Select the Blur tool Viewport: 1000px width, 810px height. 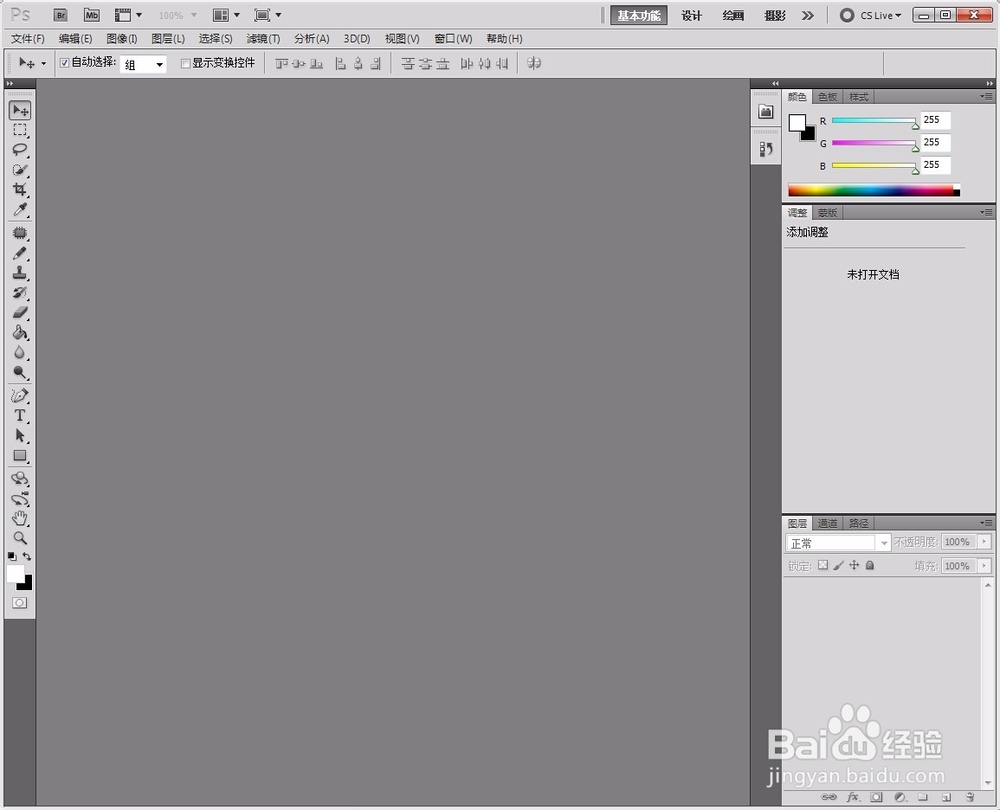tap(20, 352)
